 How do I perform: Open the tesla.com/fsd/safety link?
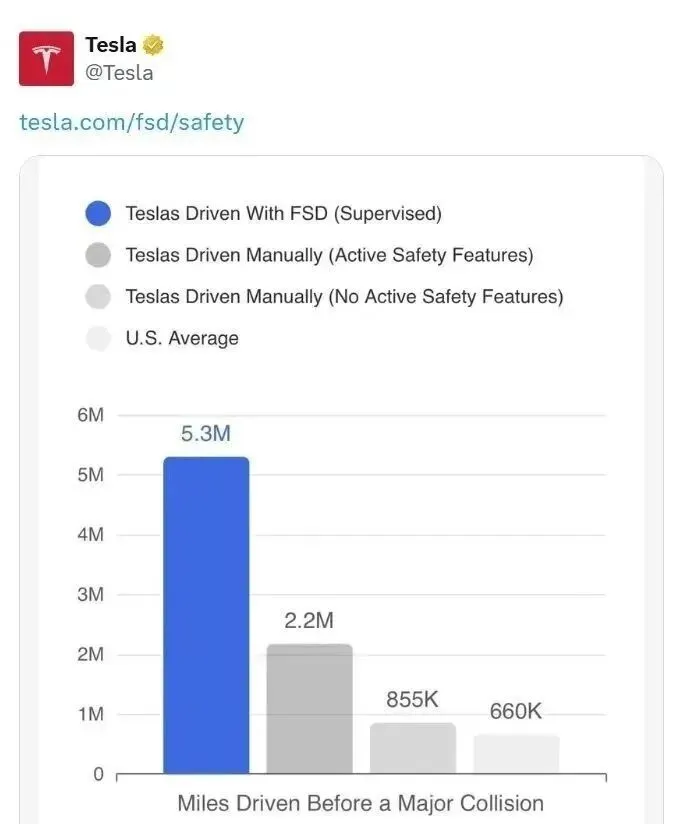132,123
